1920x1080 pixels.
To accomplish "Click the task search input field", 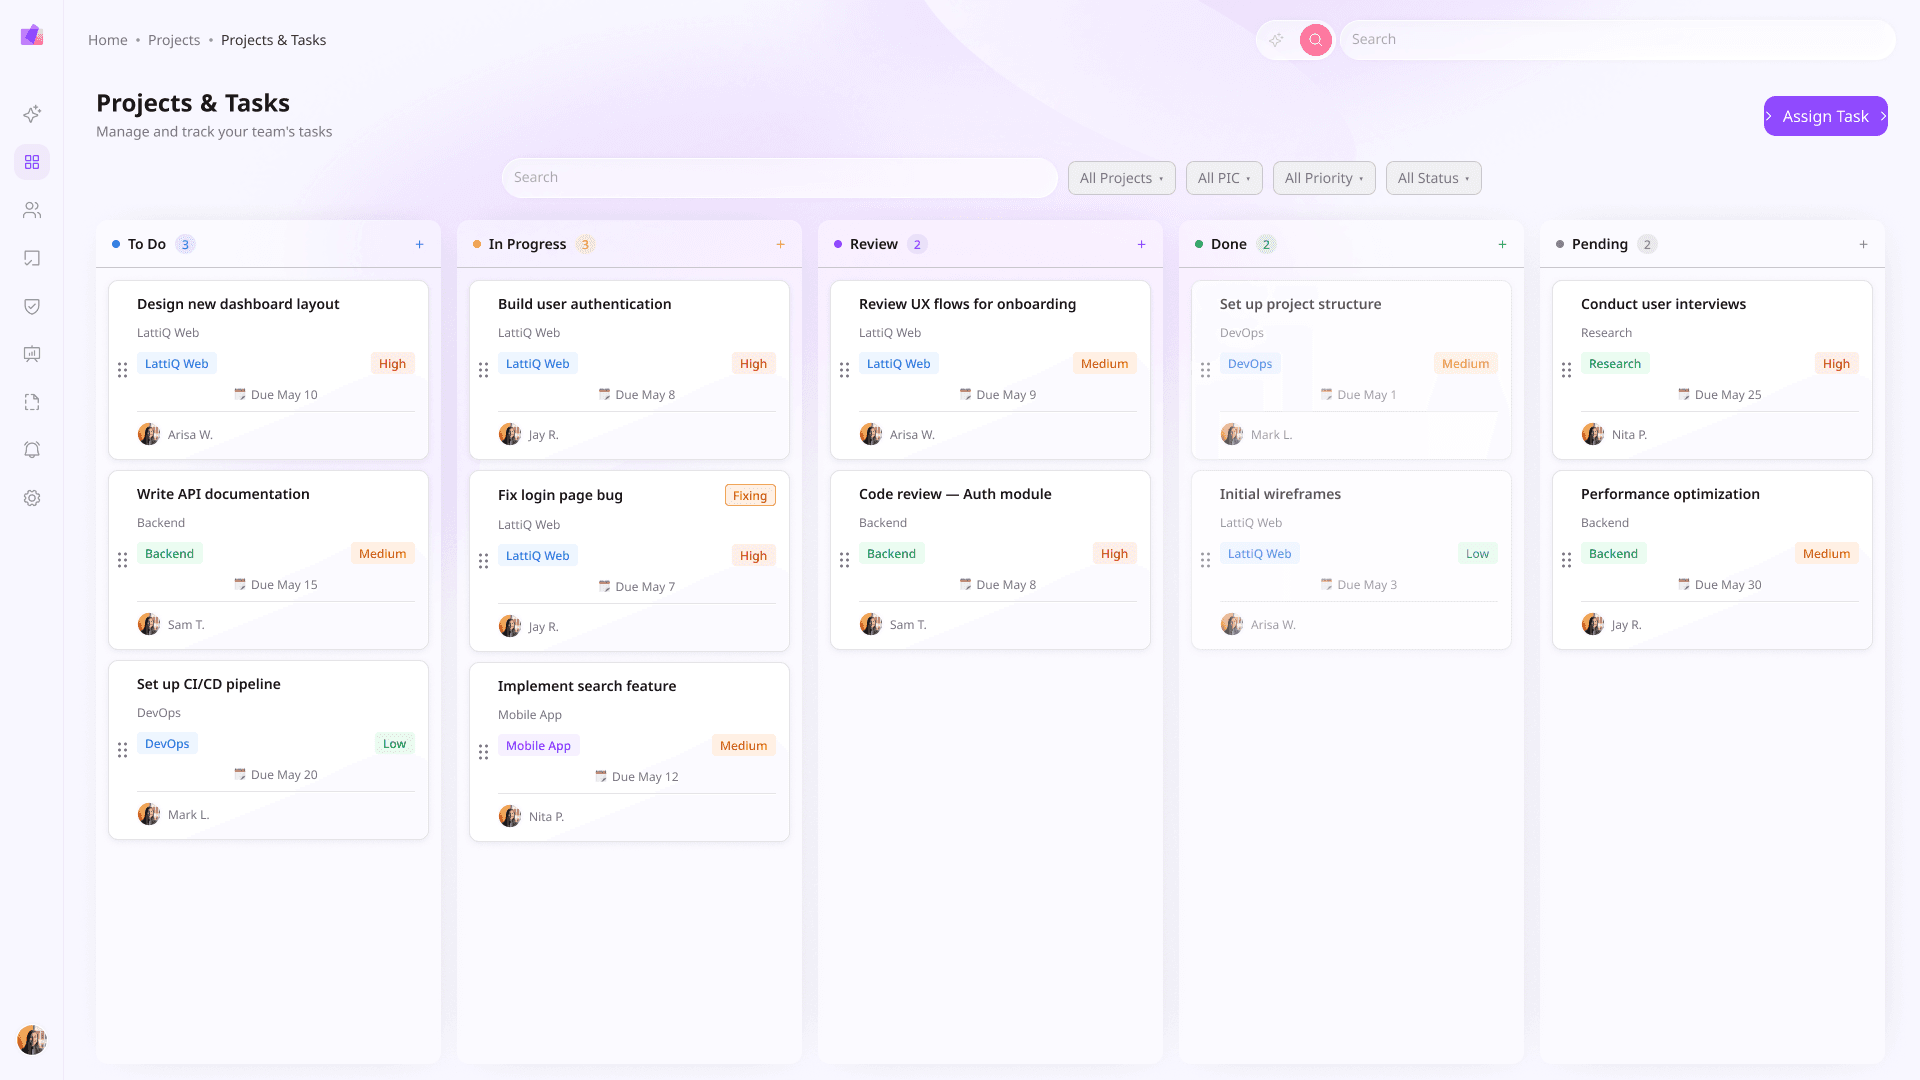I will [780, 178].
